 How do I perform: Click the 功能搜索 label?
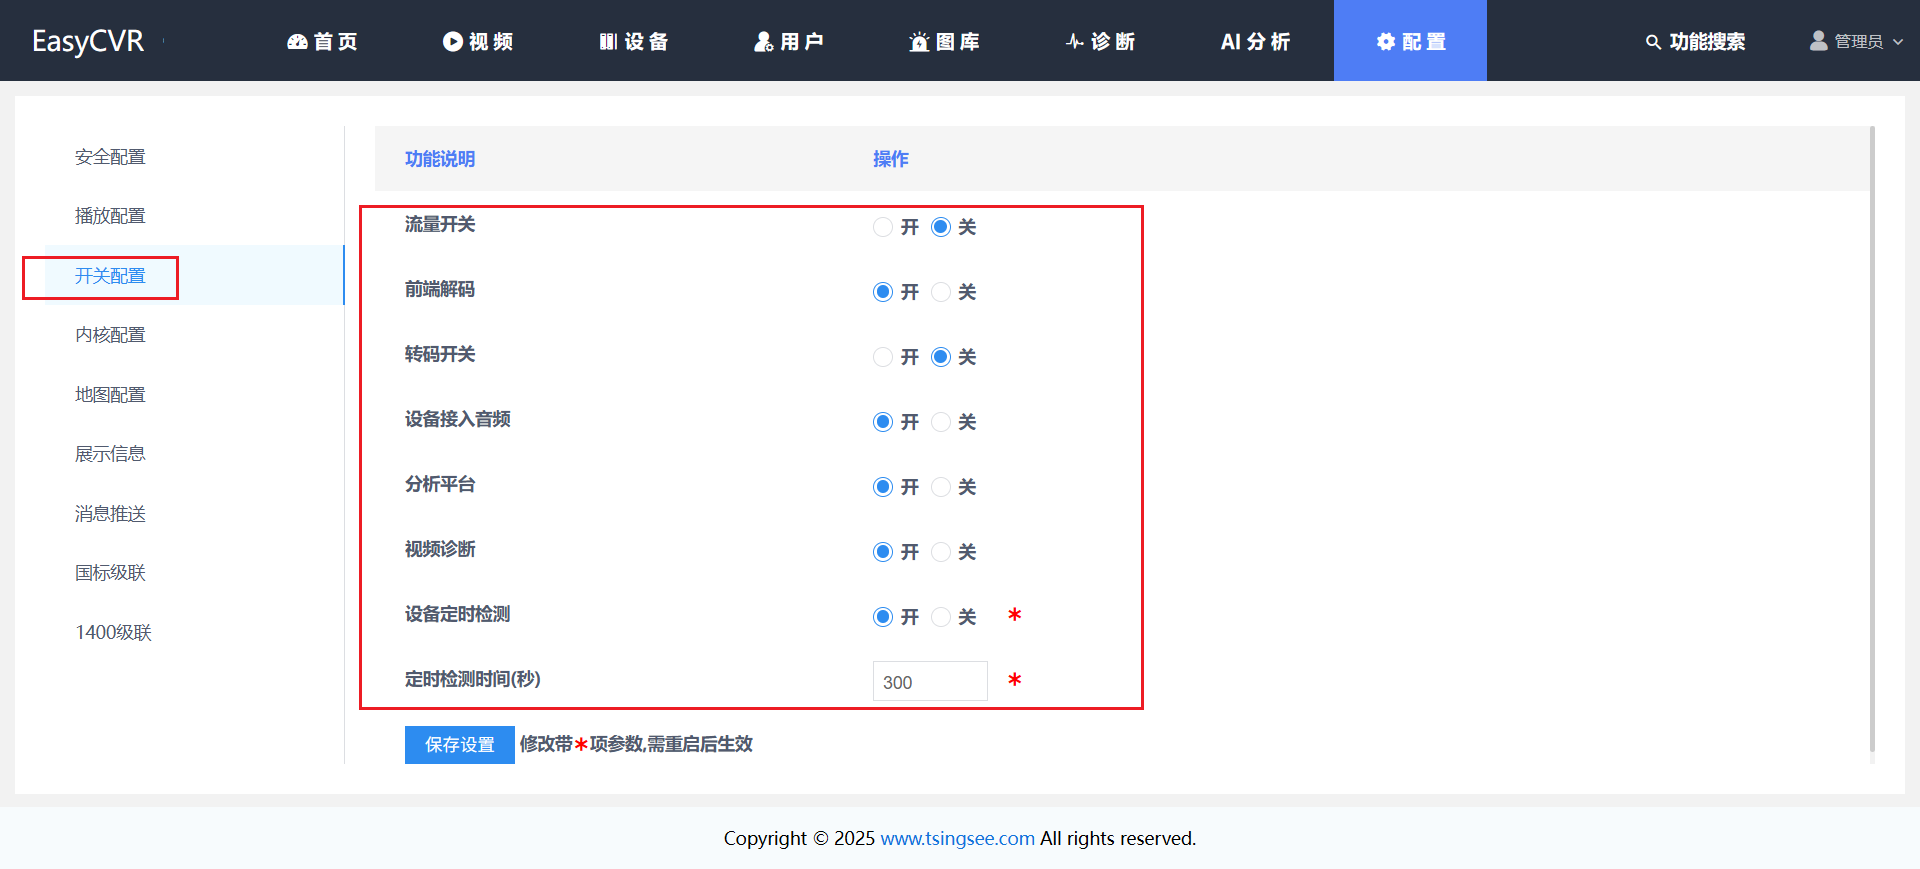click(x=1707, y=42)
